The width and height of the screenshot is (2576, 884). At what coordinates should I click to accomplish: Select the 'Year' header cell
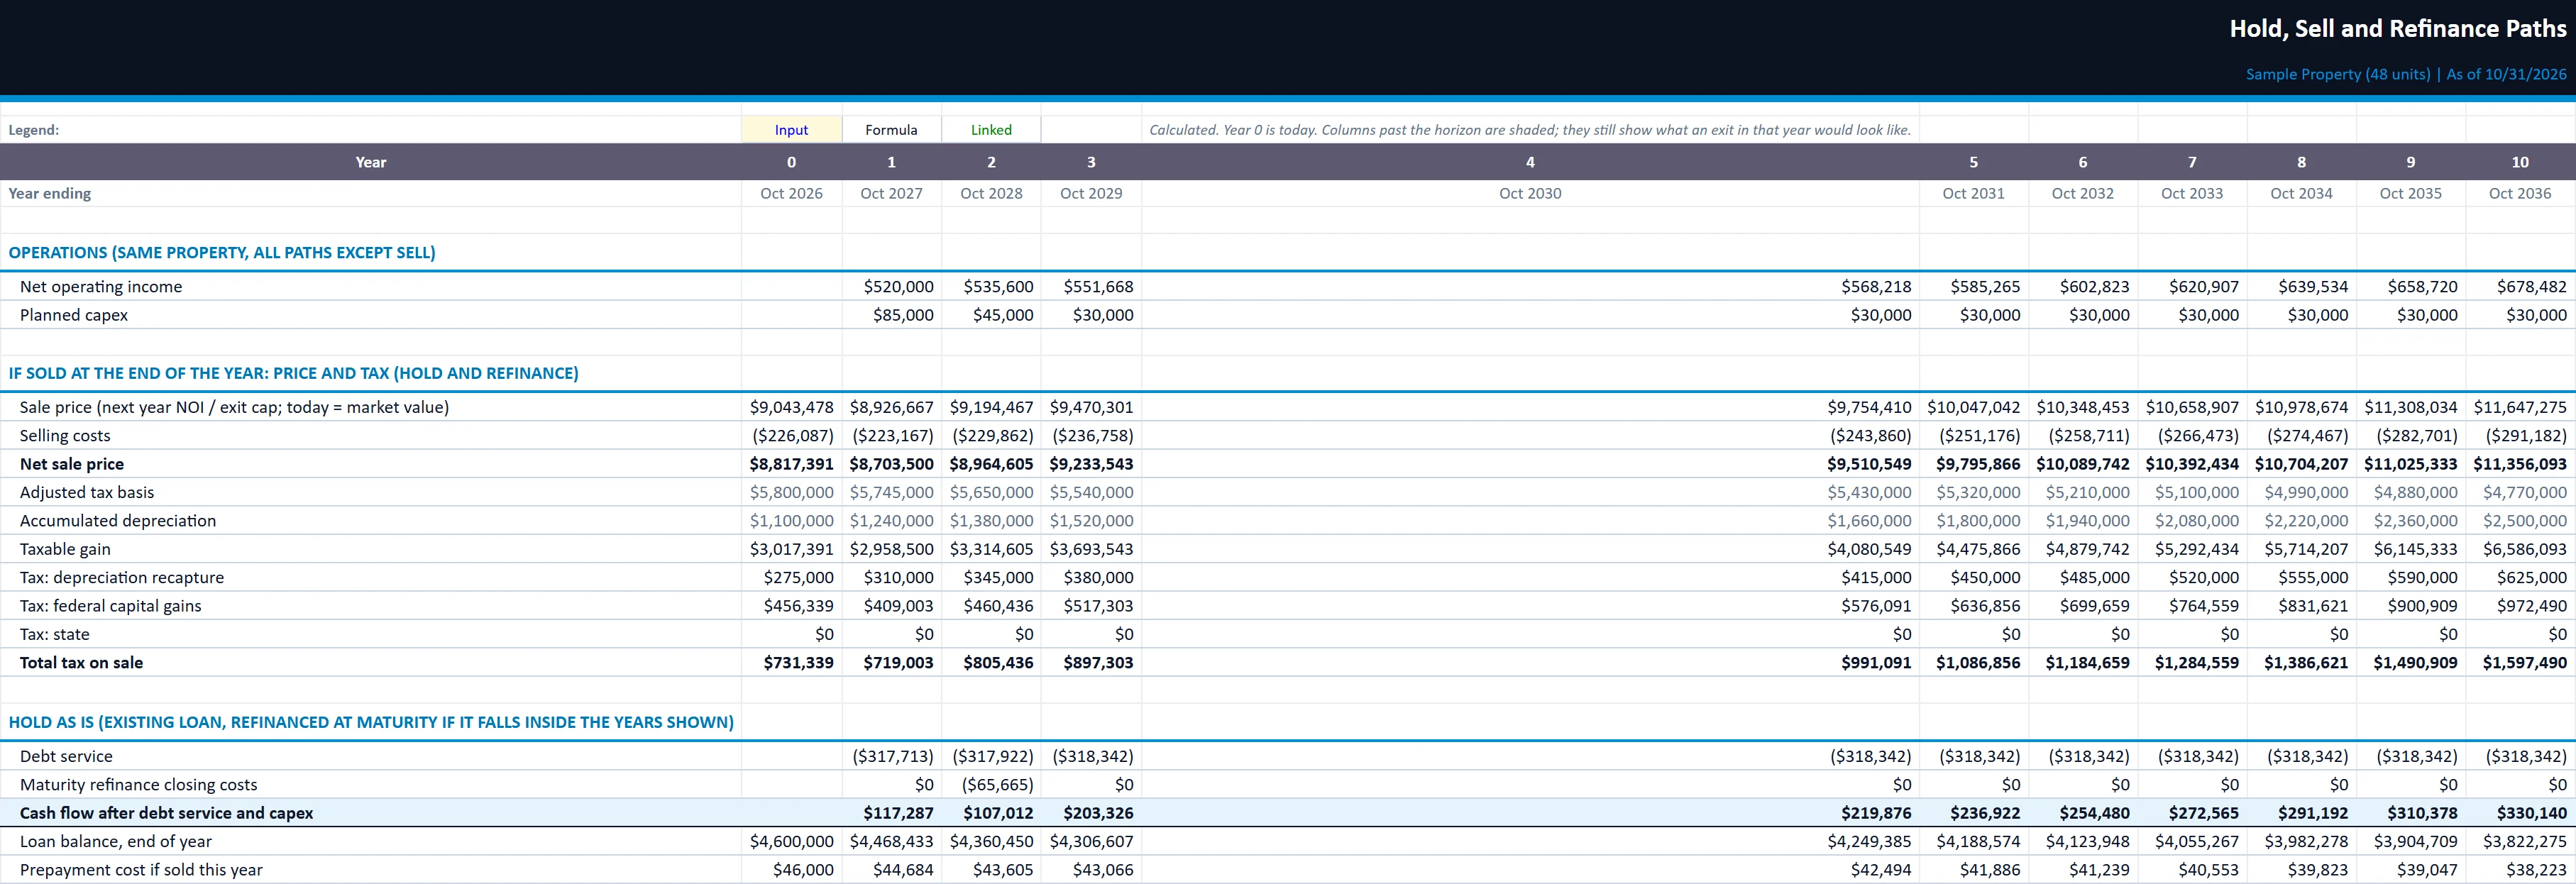pos(371,162)
